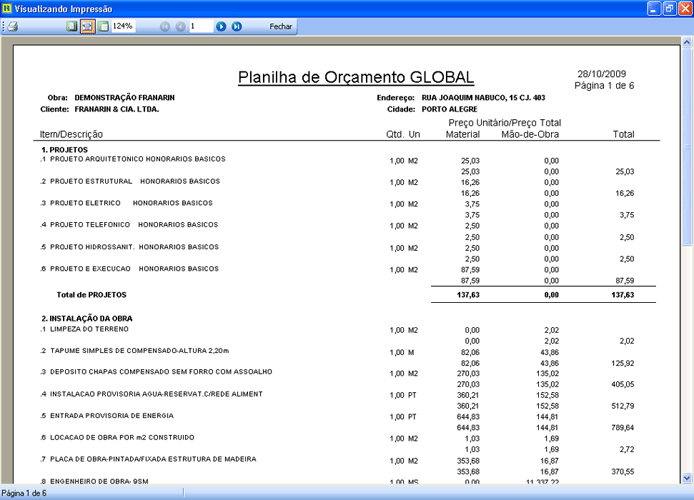Click the 'Mão-de-Obra' column header
694x500 pixels.
click(x=530, y=135)
